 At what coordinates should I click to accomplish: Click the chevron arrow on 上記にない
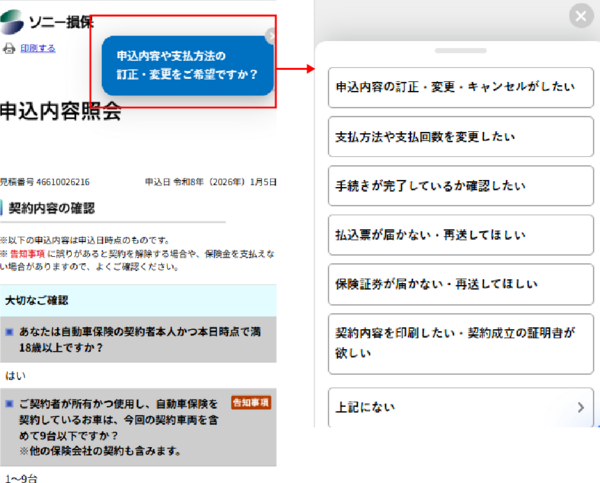[x=580, y=407]
